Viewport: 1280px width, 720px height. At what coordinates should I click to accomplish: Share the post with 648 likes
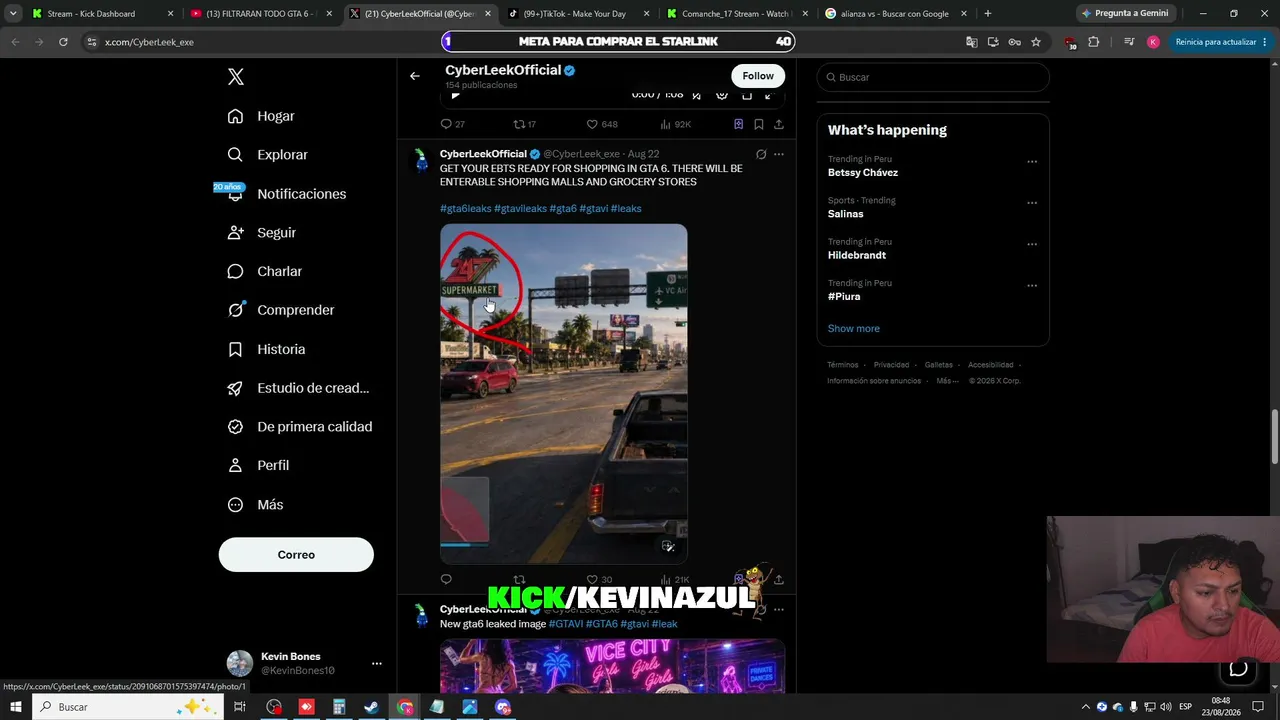point(779,124)
